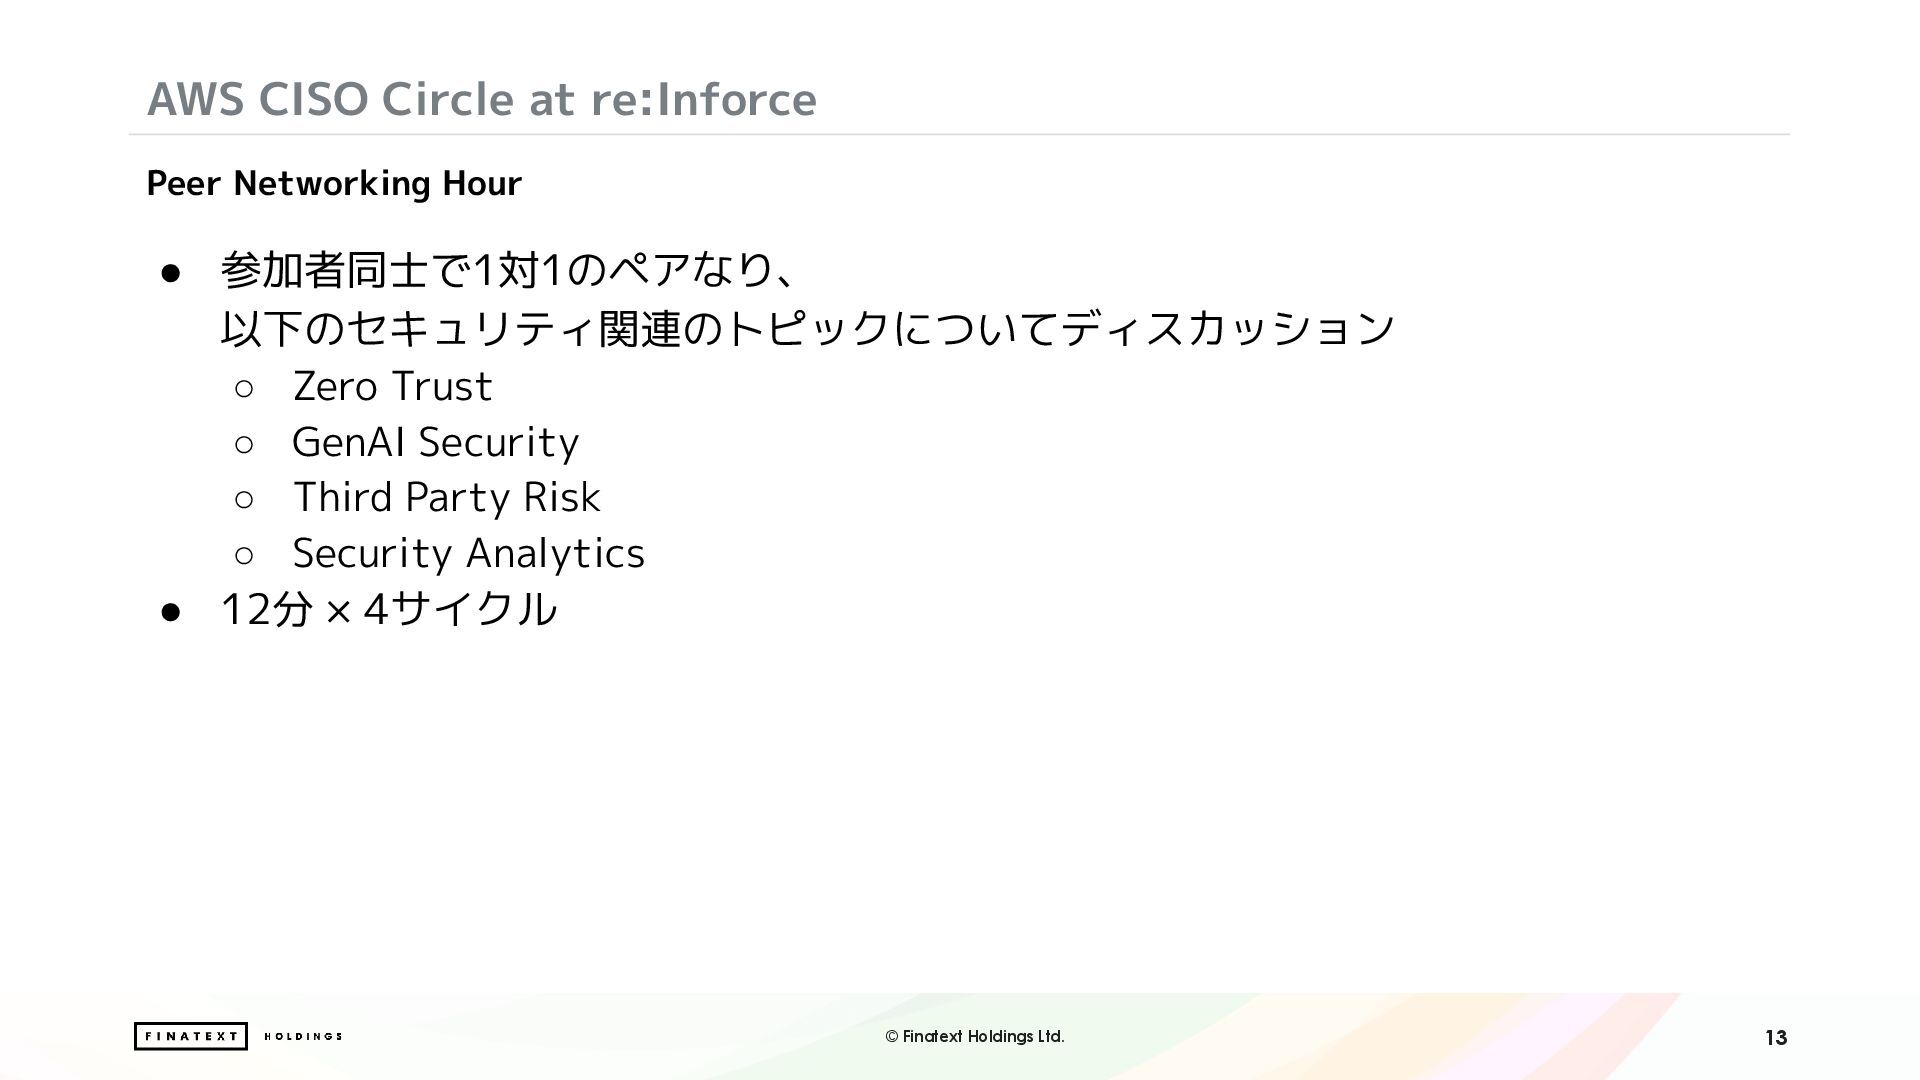Image resolution: width=1920 pixels, height=1080 pixels.
Task: Click the slide title AWS CISO Circle
Action: click(482, 98)
